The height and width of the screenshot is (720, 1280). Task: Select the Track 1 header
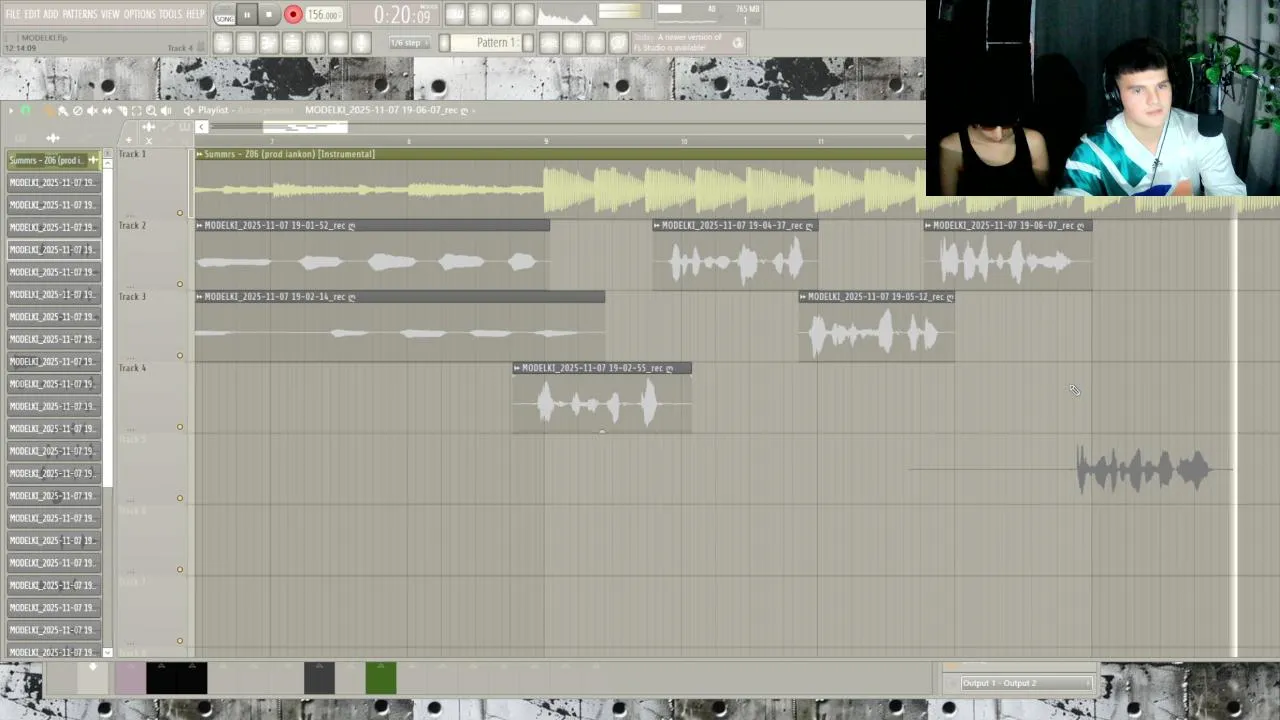coord(151,183)
